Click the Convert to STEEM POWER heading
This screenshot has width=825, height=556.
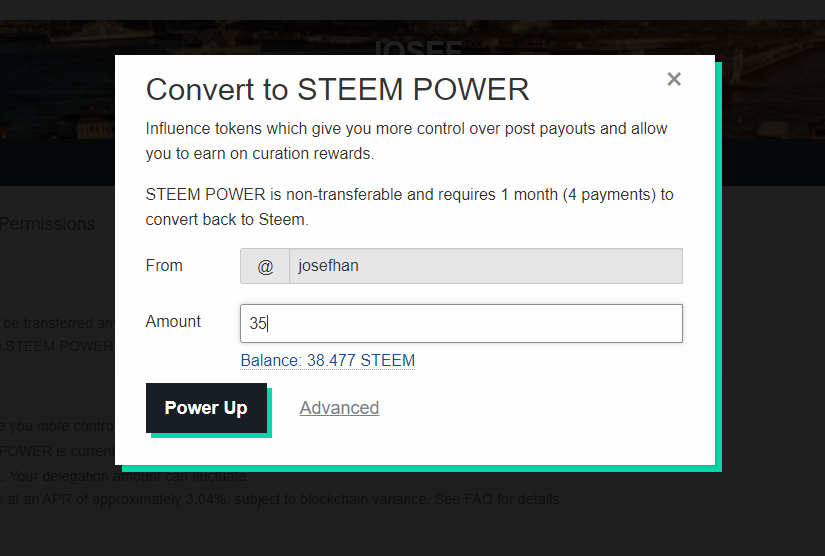337,89
